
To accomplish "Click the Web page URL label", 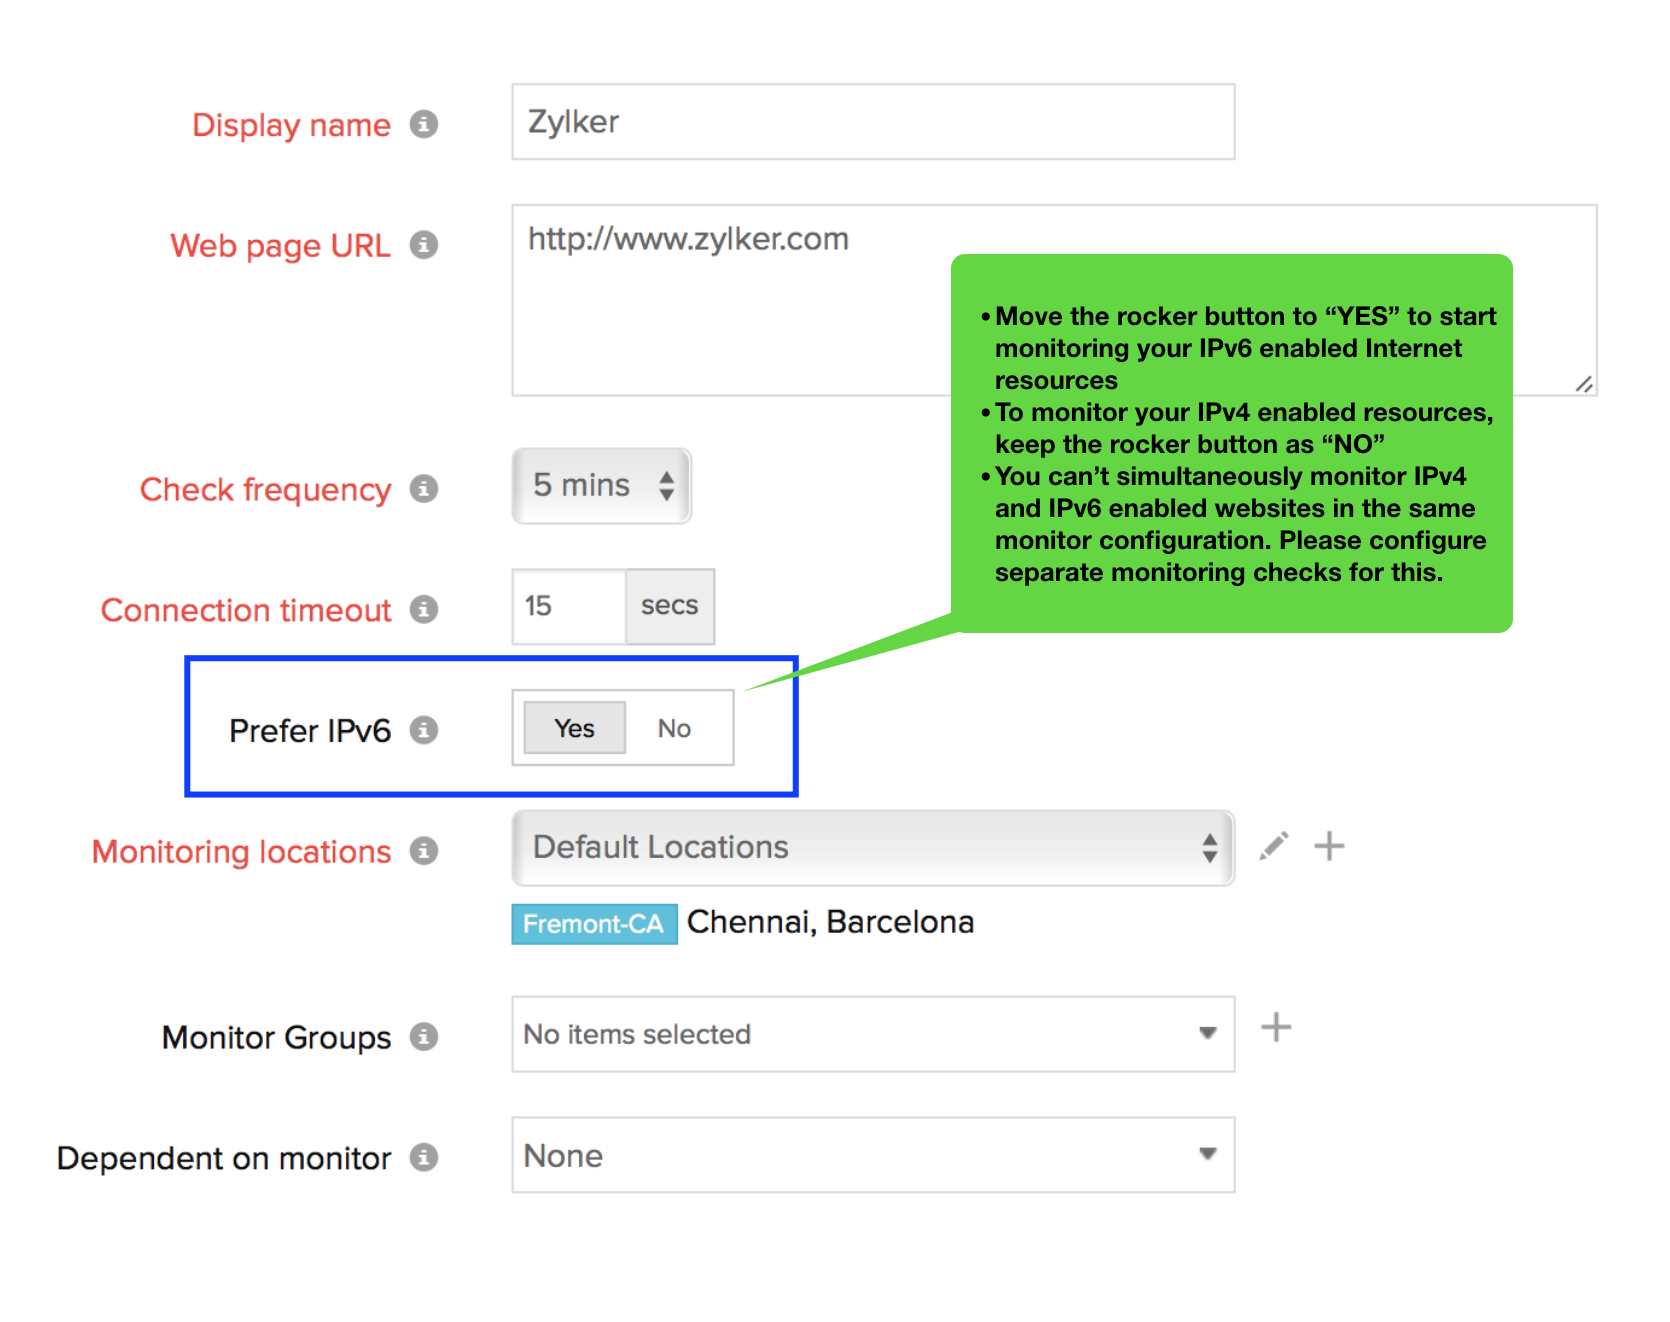I will (280, 246).
